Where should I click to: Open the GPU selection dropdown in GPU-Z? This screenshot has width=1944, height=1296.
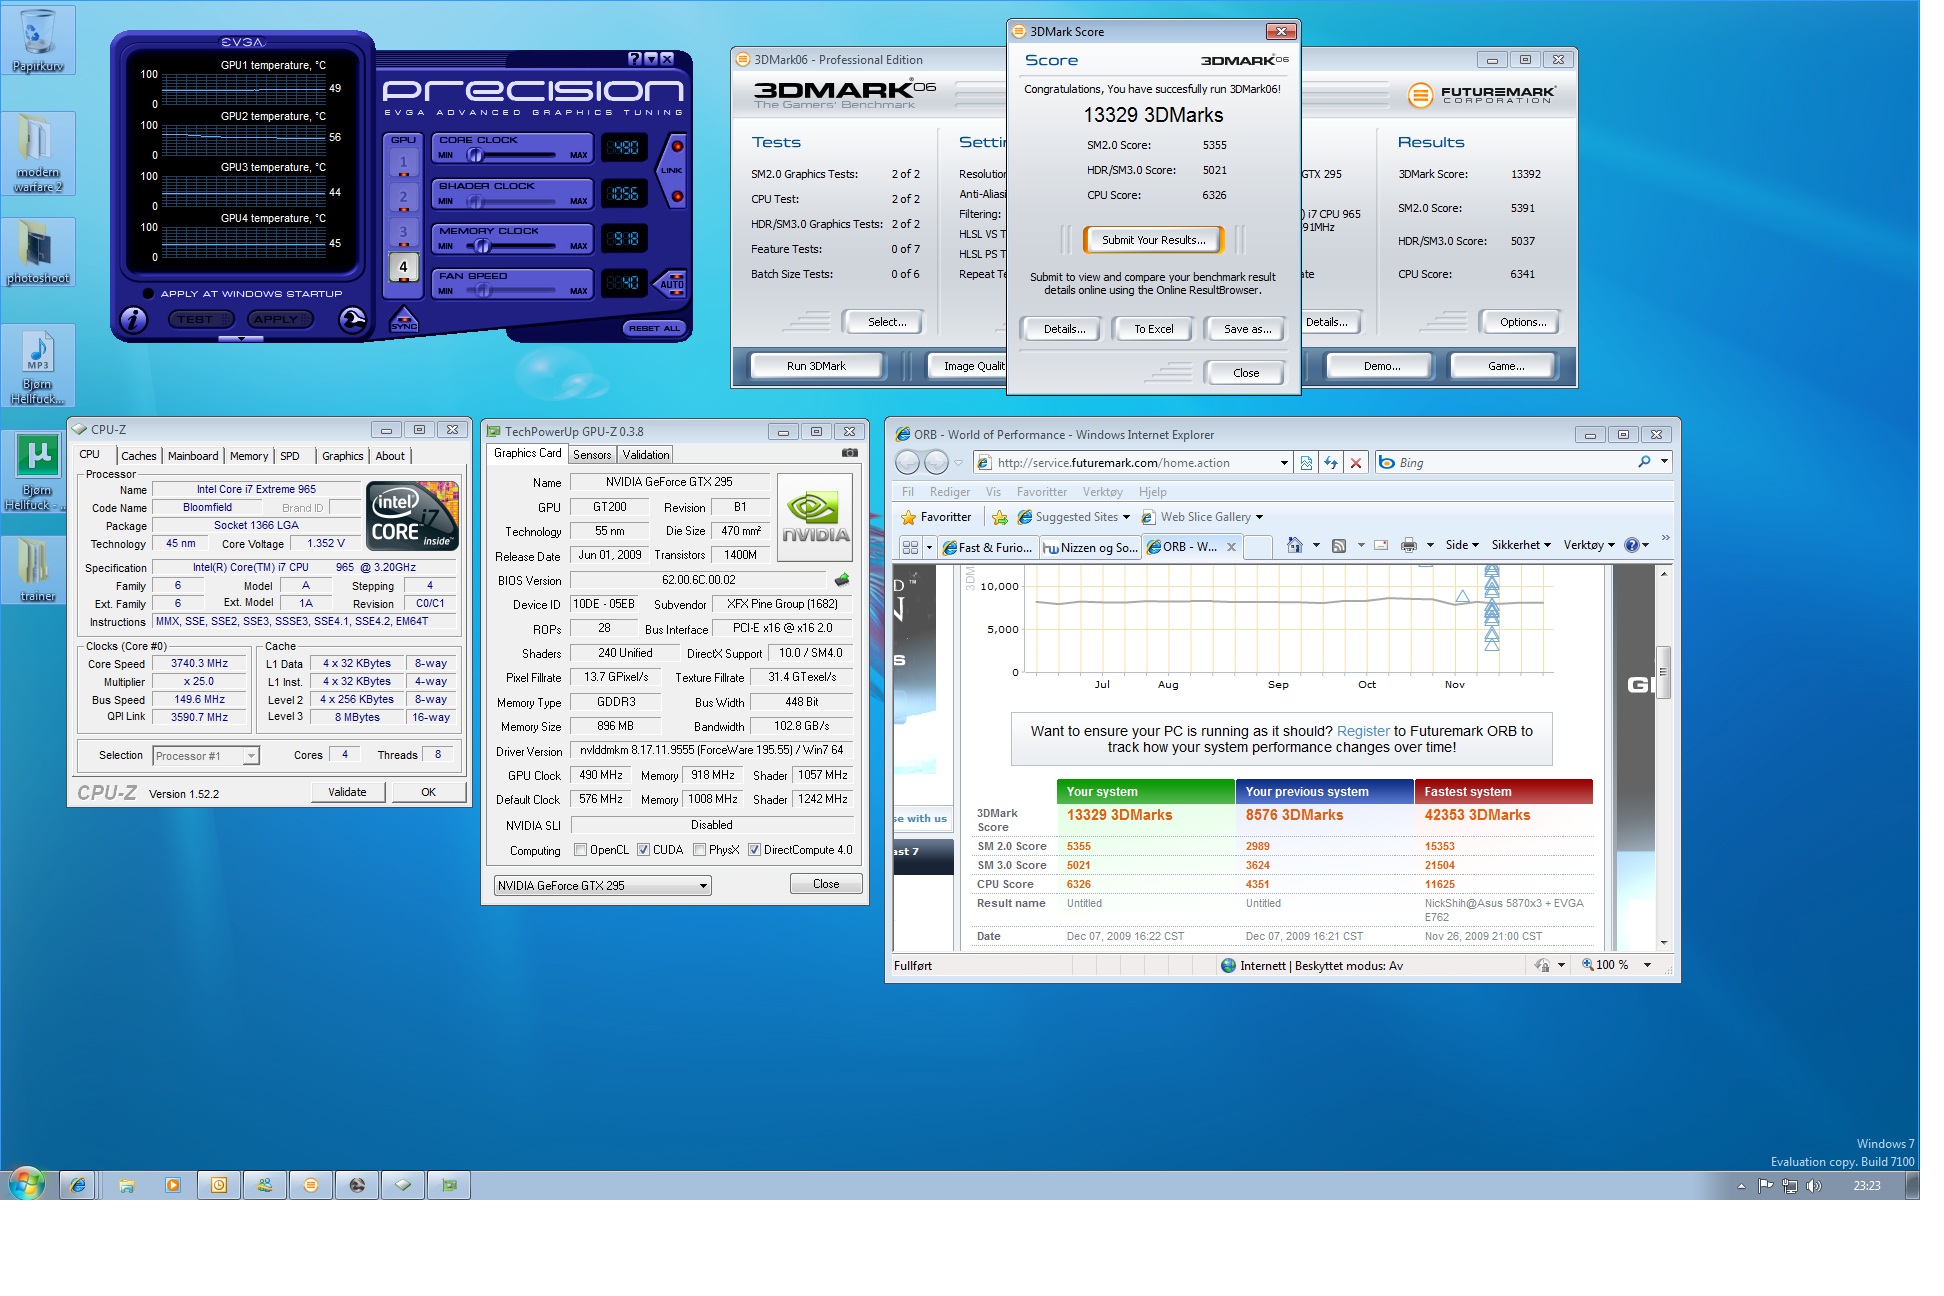[602, 886]
